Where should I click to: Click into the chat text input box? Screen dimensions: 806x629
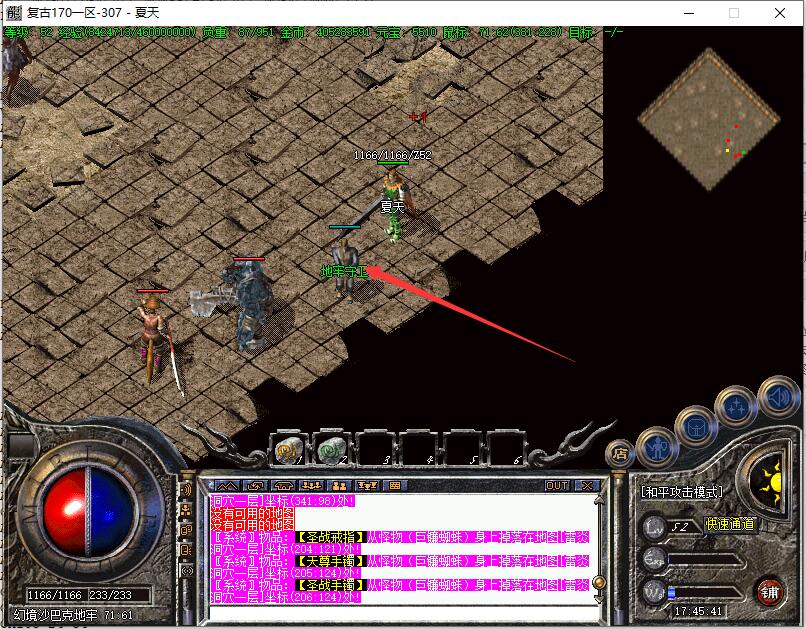[x=404, y=613]
